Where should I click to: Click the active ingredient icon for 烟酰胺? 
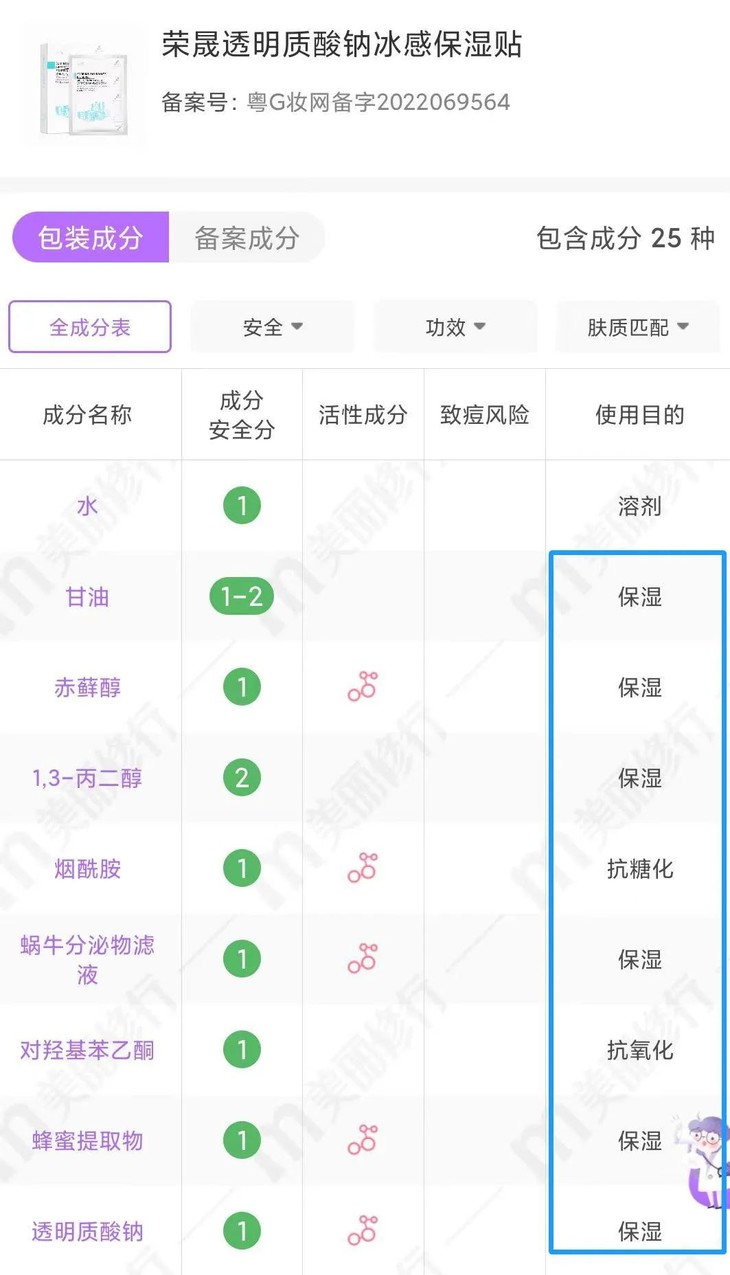click(363, 868)
